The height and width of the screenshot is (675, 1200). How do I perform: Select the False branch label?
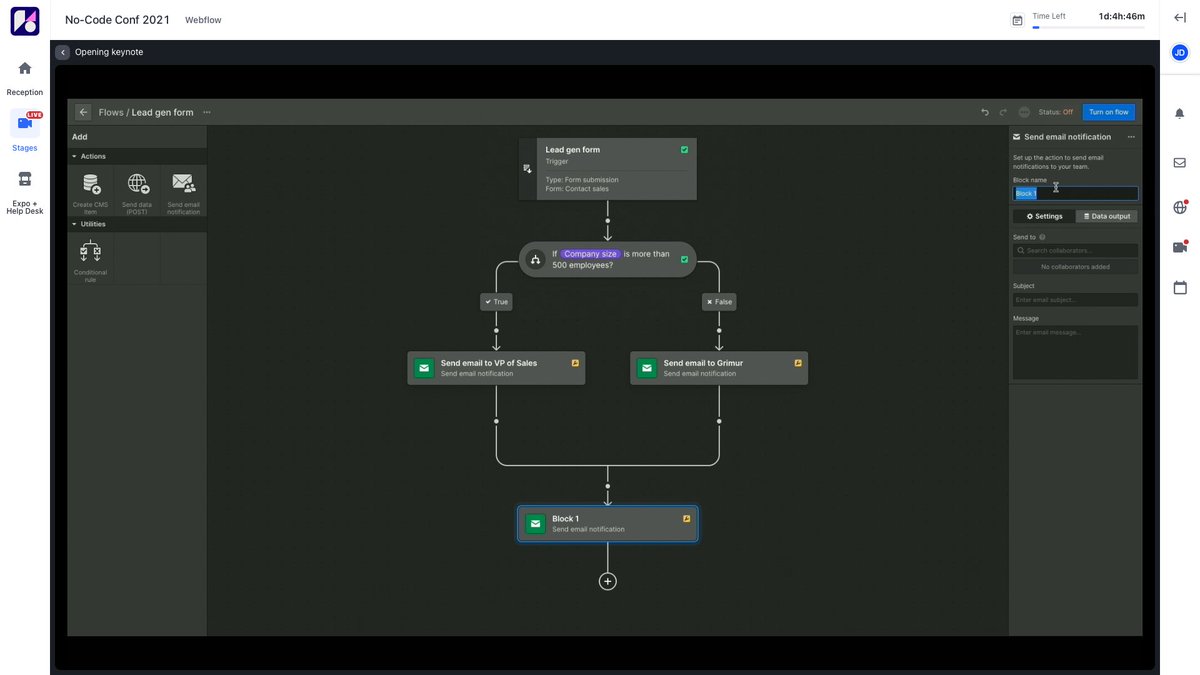tap(719, 301)
